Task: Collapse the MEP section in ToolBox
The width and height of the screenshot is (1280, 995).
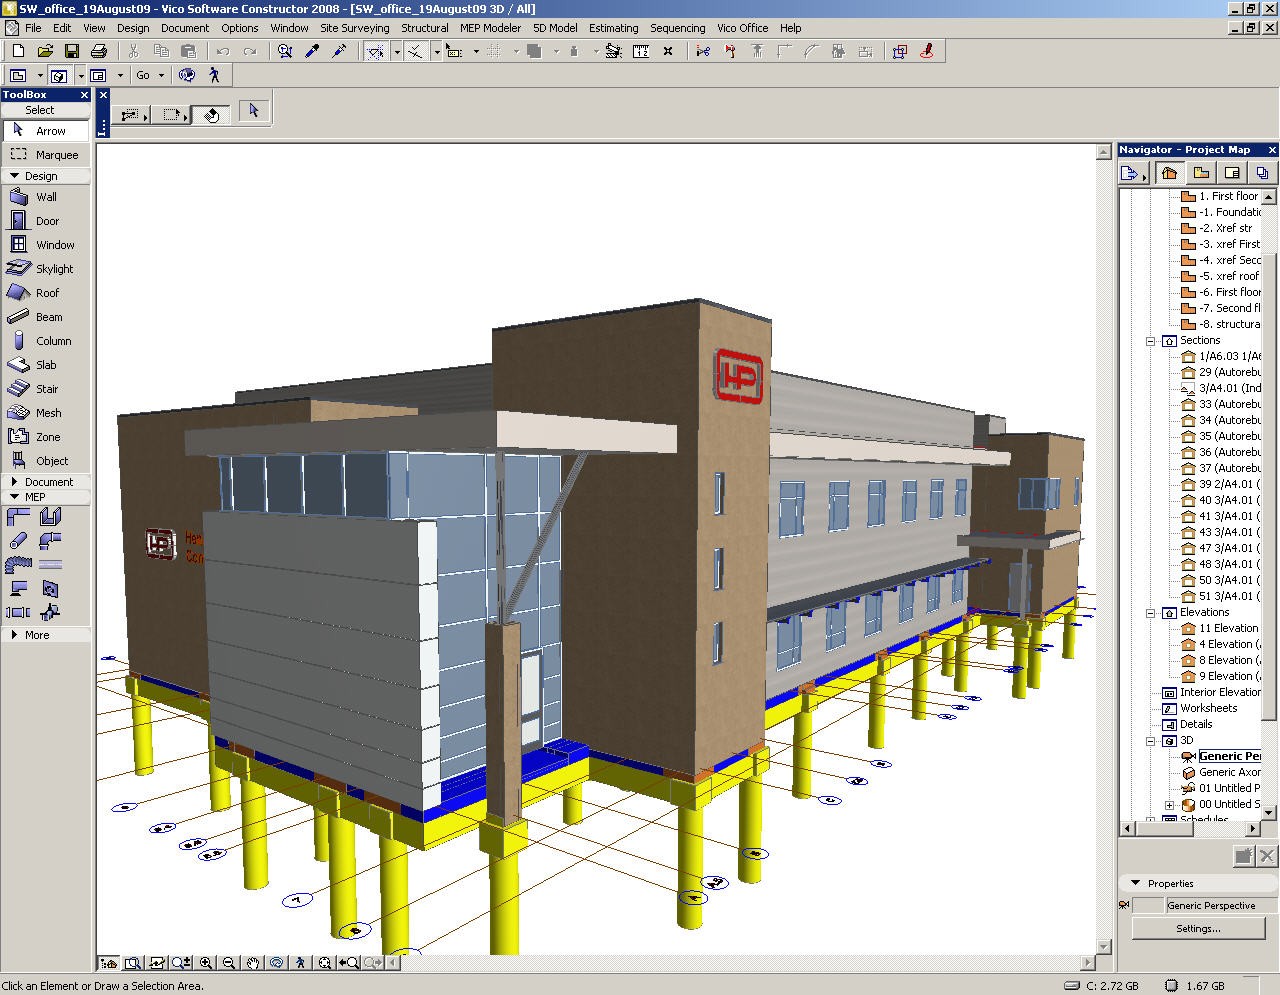Action: (x=14, y=497)
